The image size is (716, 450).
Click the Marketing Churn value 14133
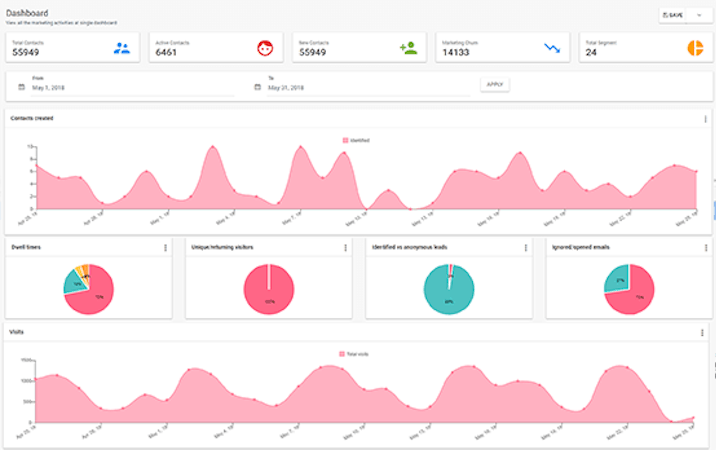(x=456, y=53)
